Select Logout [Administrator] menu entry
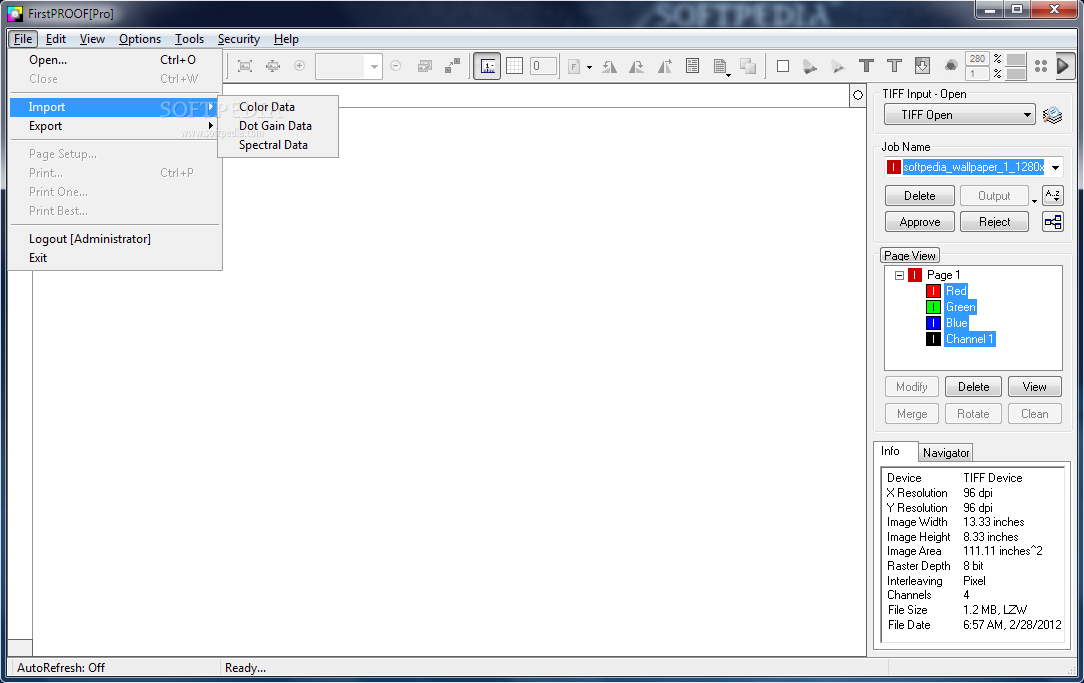Image resolution: width=1084 pixels, height=683 pixels. pos(115,239)
